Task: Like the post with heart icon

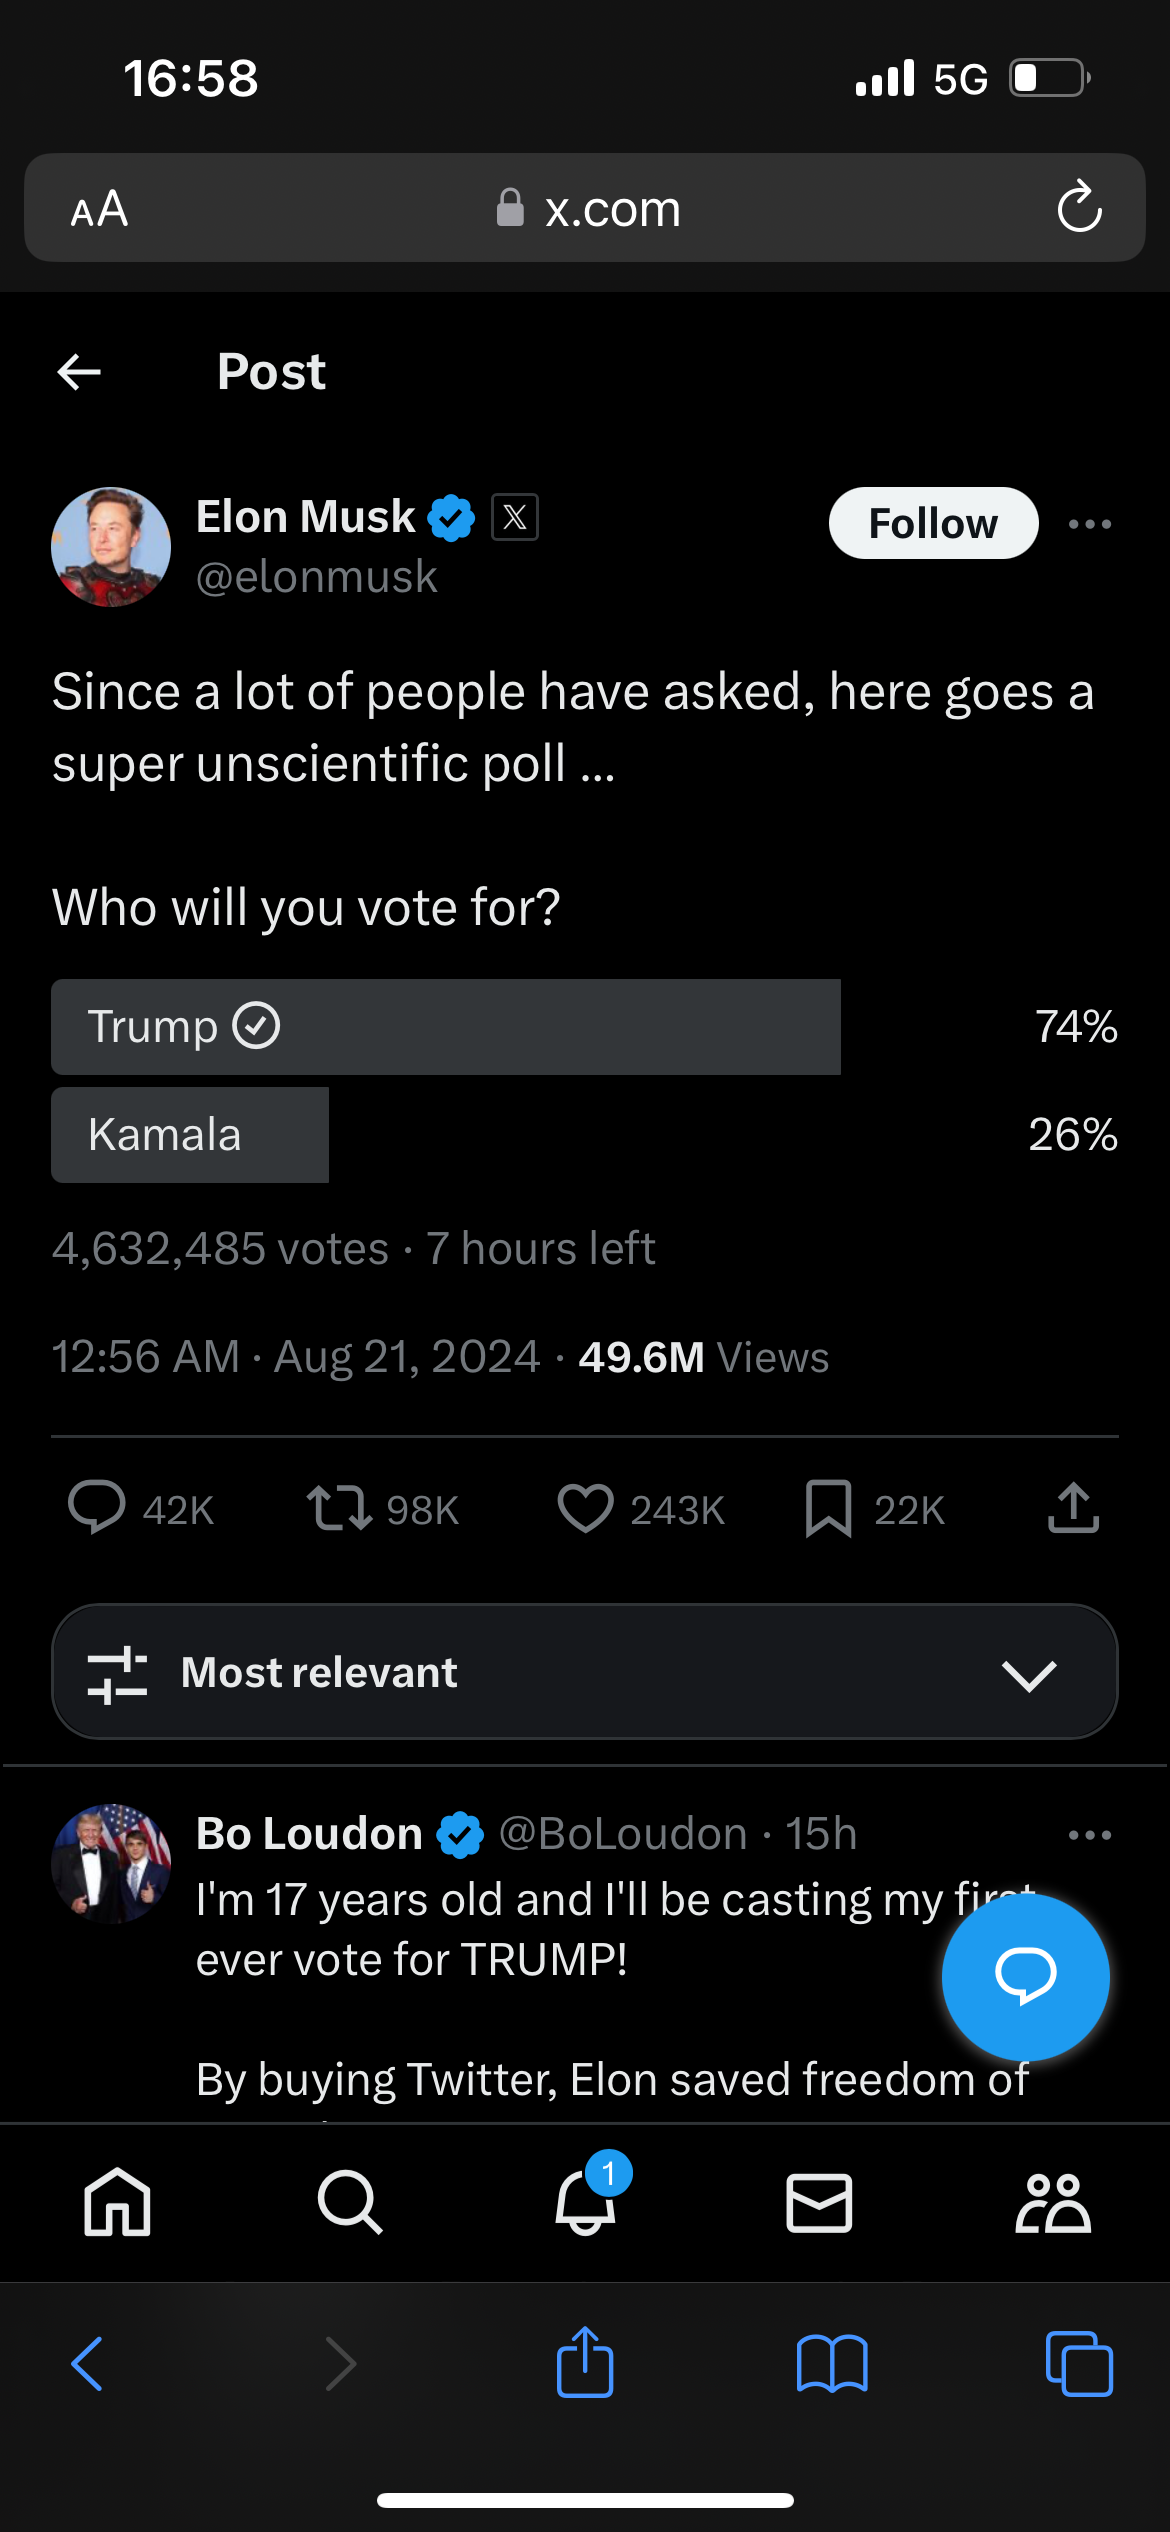Action: pyautogui.click(x=585, y=1508)
